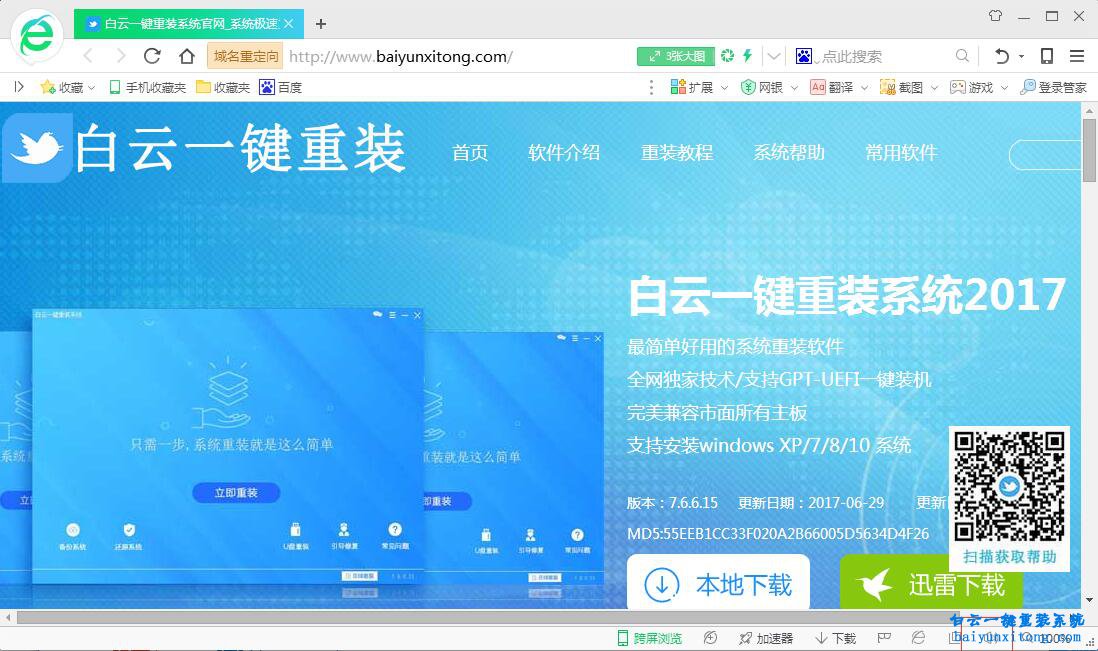Image resolution: width=1098 pixels, height=651 pixels.
Task: Open the 截图 screenshot tool
Action: tap(911, 87)
